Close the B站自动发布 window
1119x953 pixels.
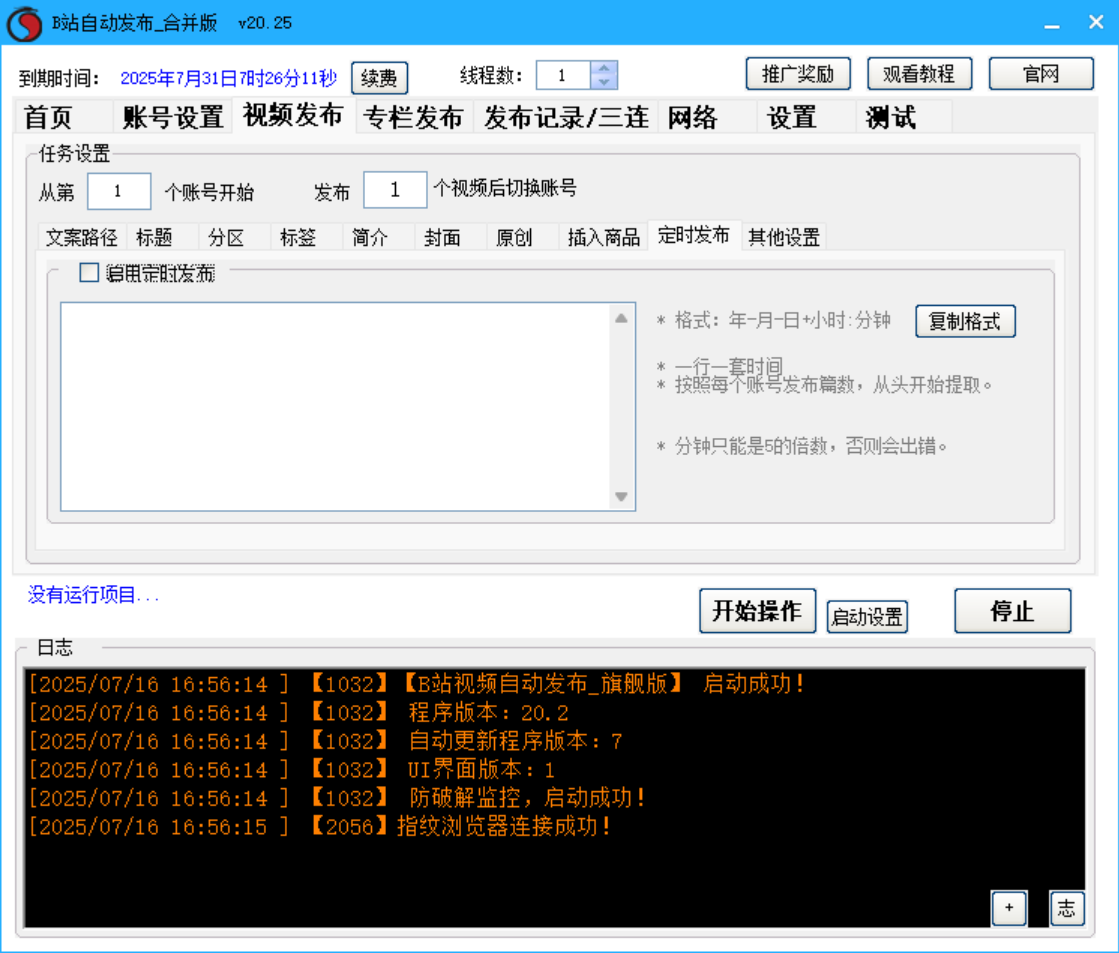pos(1096,22)
